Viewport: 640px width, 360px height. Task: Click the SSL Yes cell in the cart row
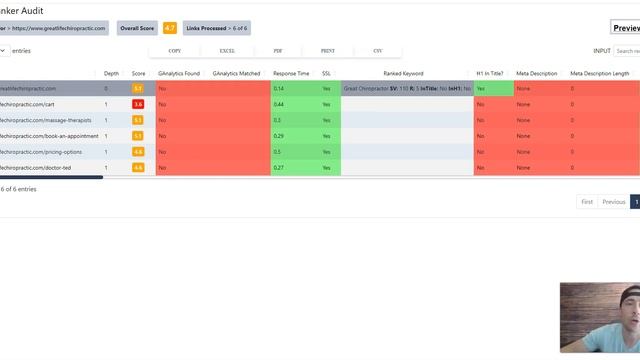coord(331,104)
